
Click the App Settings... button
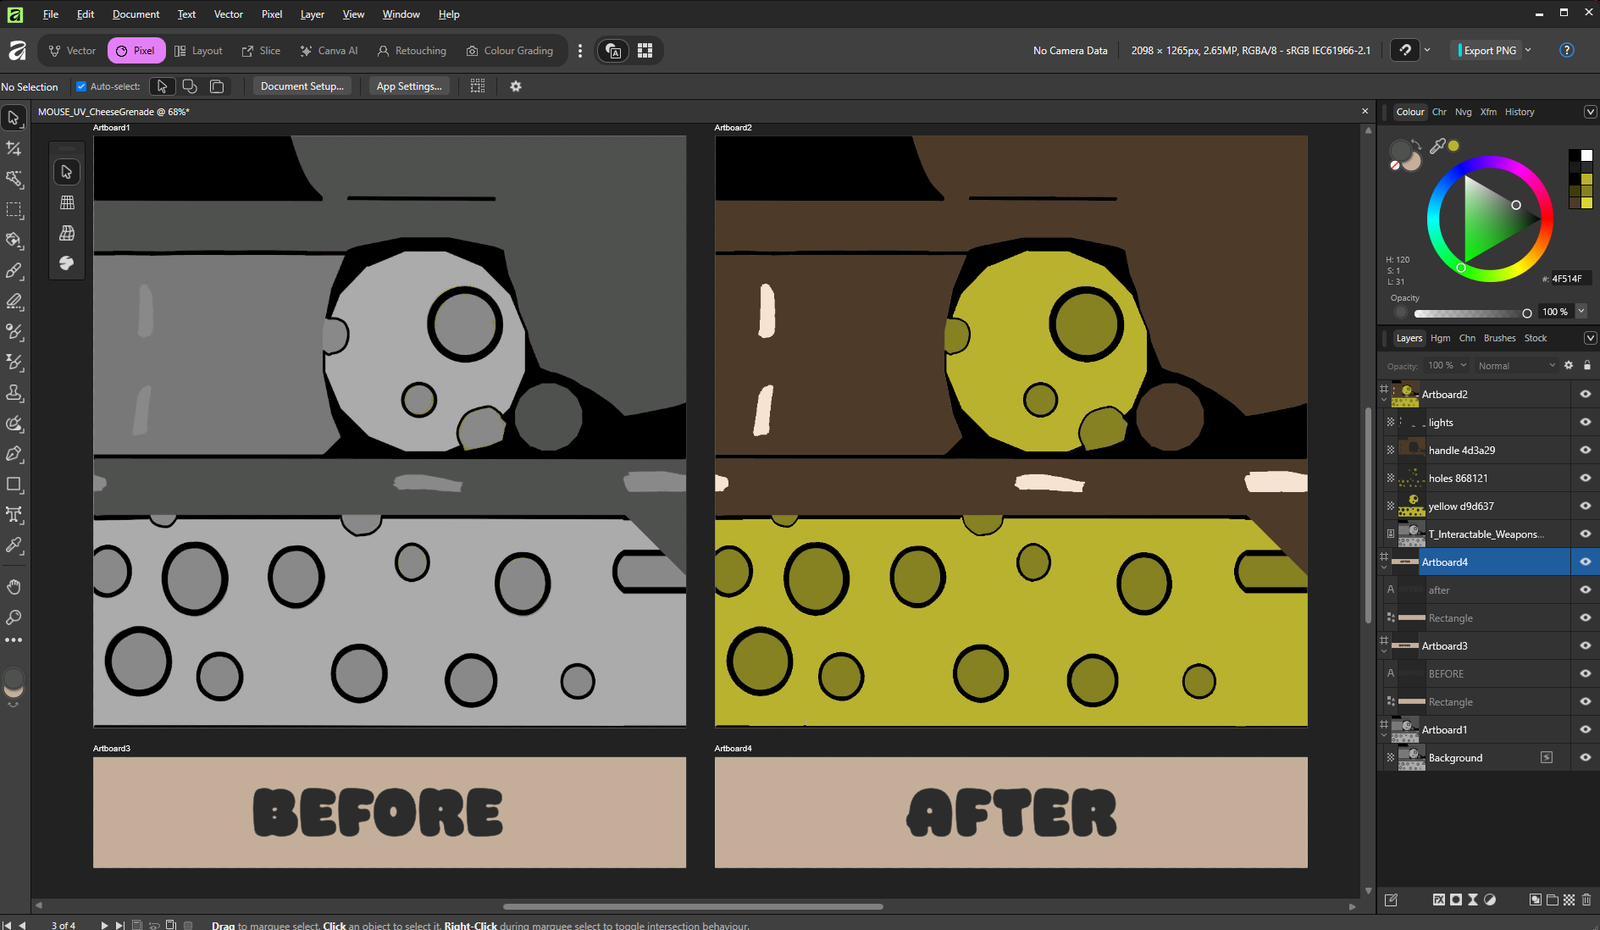coord(409,86)
